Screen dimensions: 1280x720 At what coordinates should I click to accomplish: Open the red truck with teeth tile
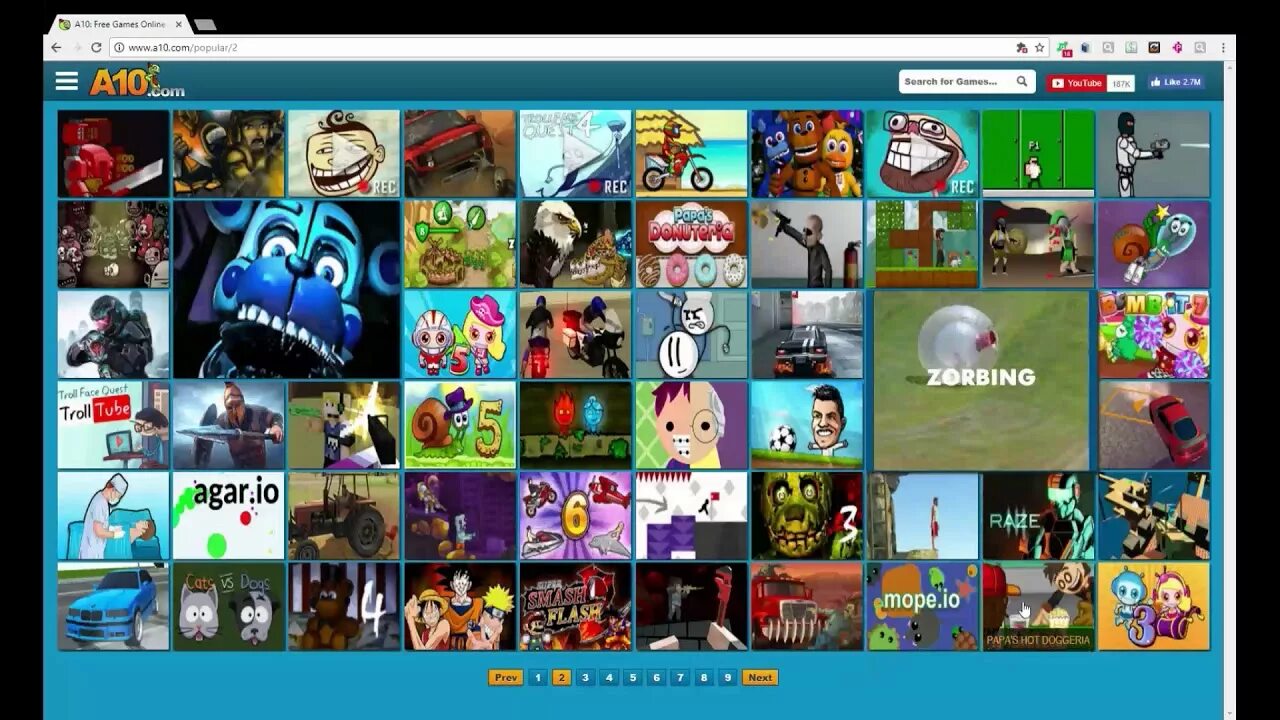point(807,606)
